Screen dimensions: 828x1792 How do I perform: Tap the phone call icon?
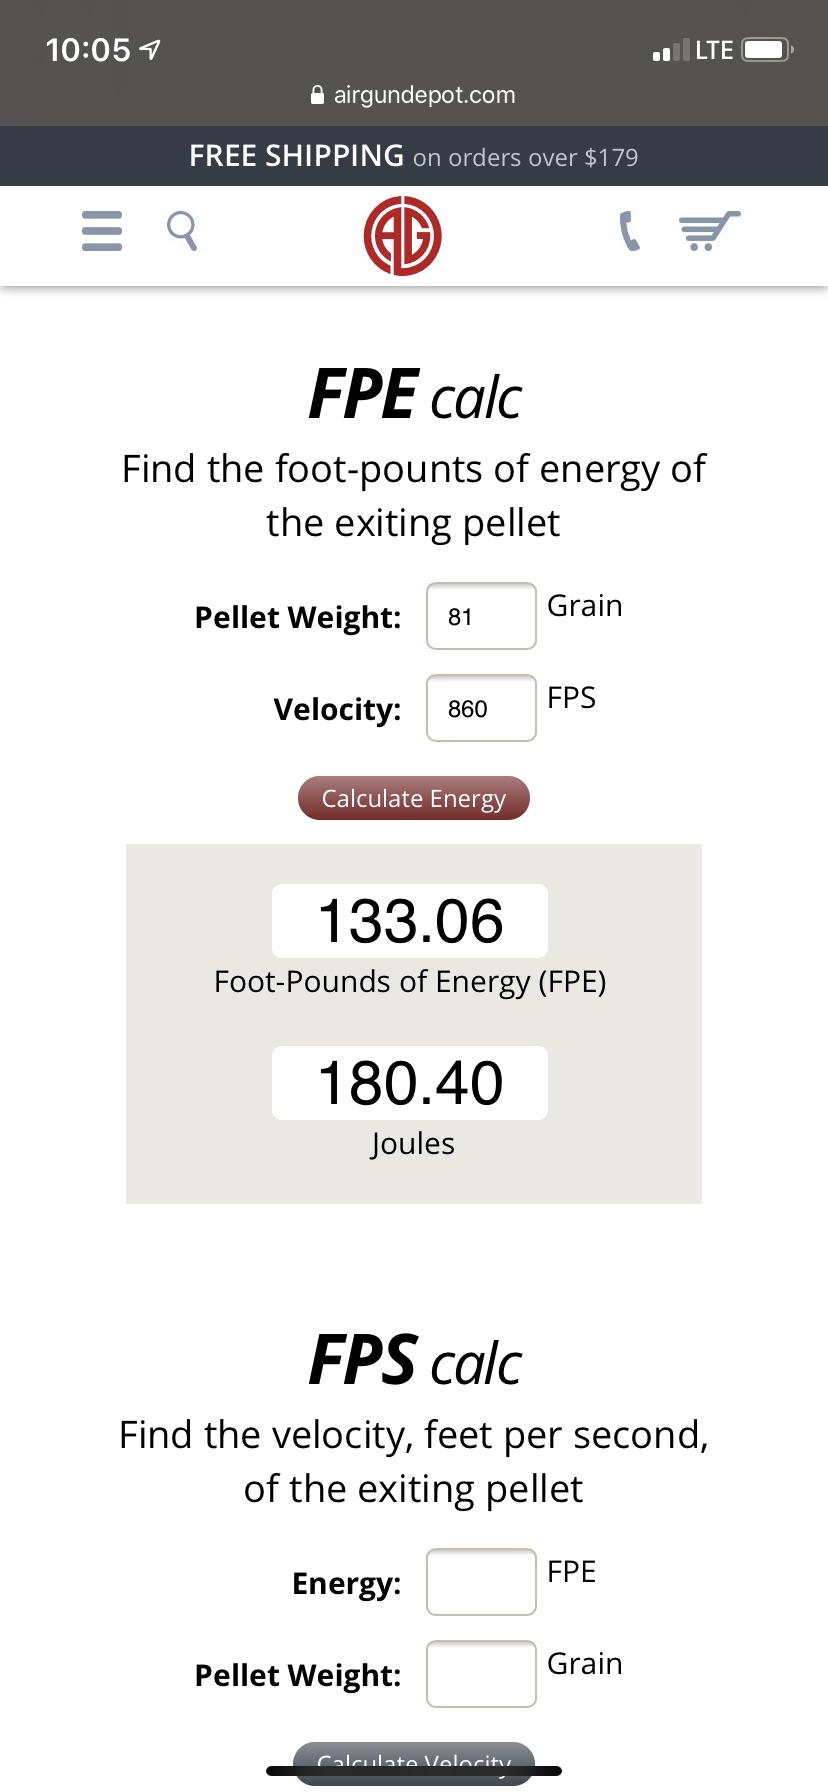click(x=629, y=231)
